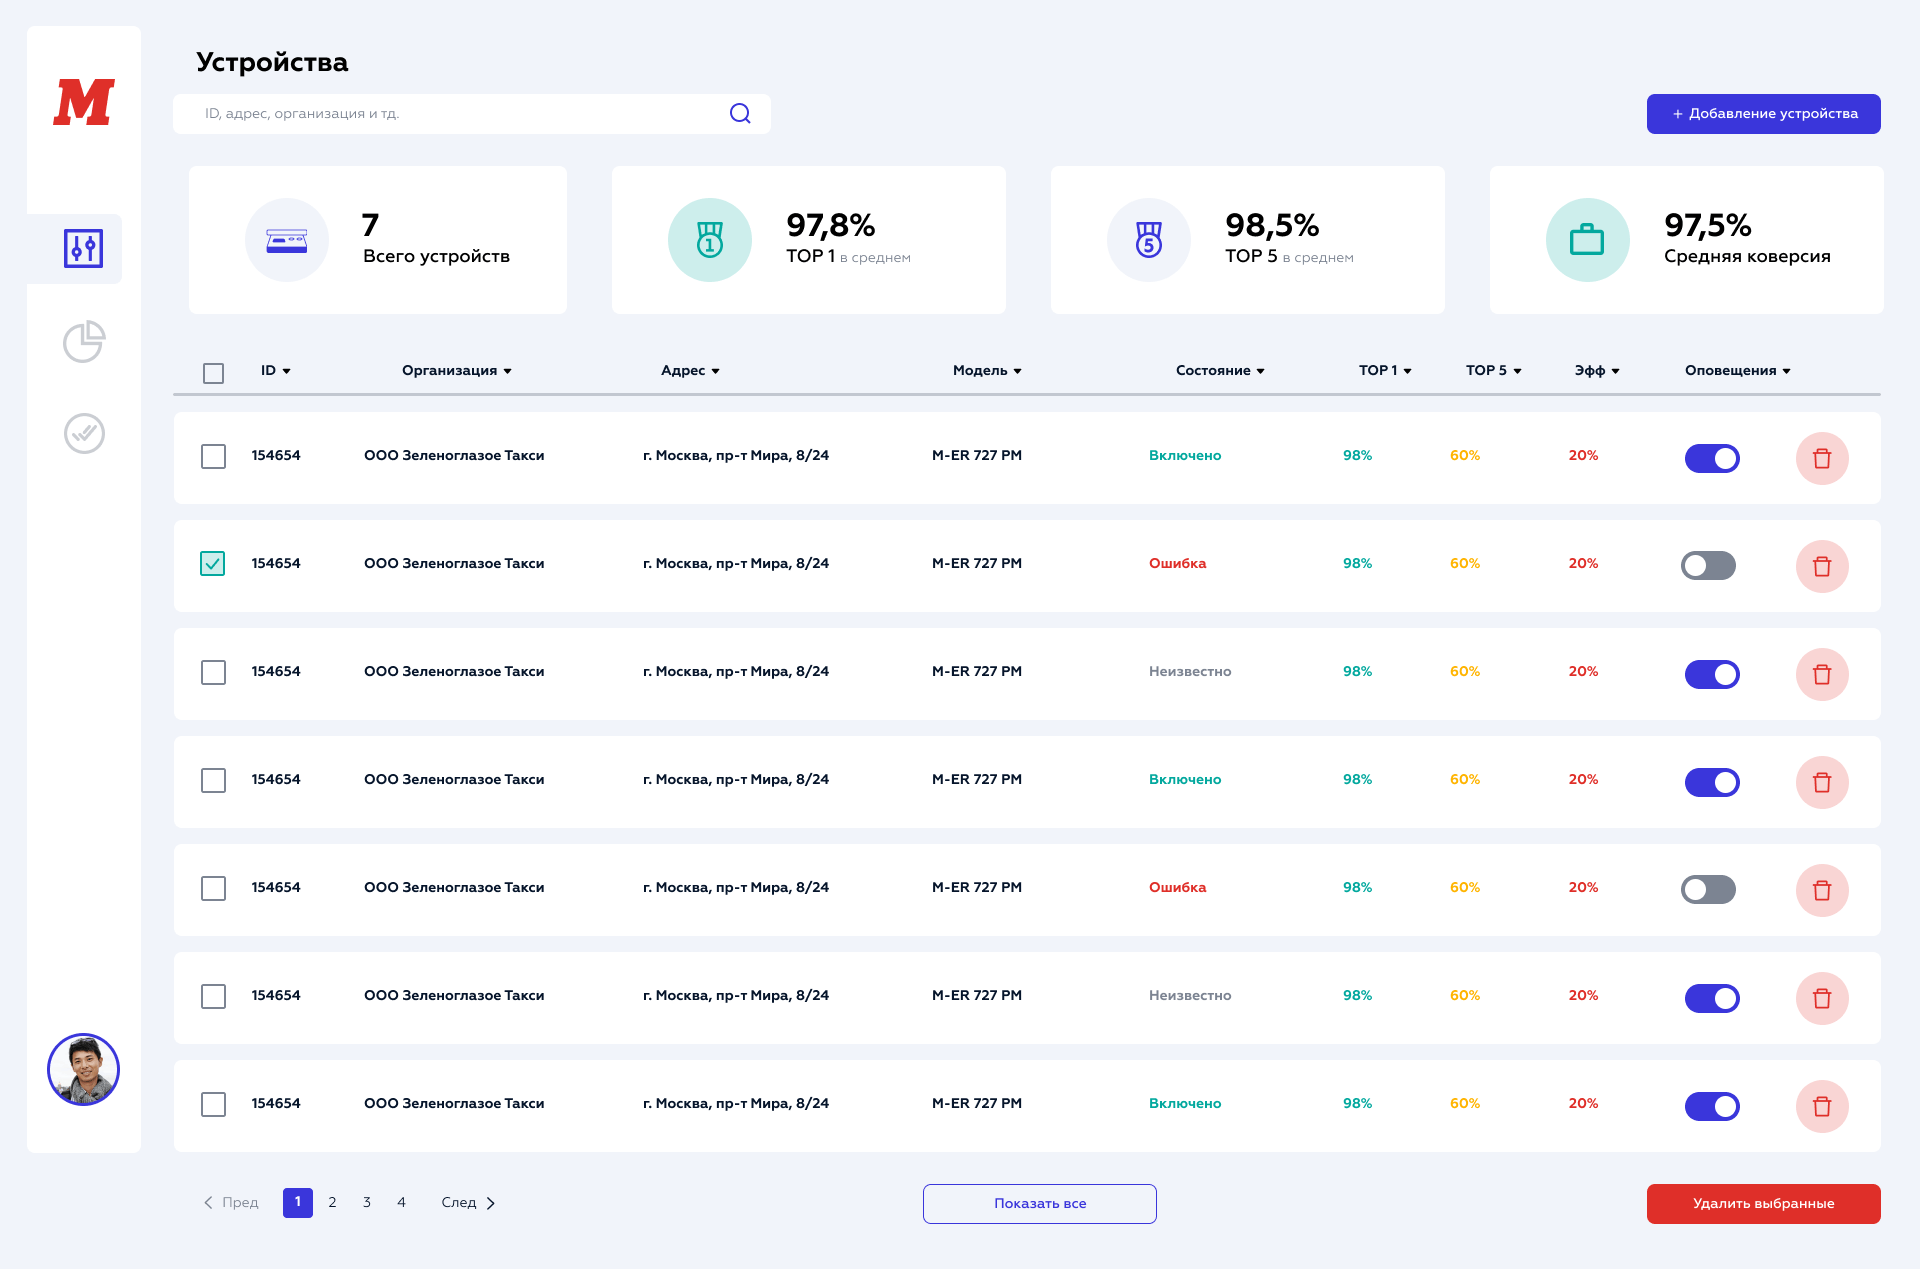The width and height of the screenshot is (1920, 1269).
Task: Disable notifications toggle in first row
Action: click(x=1711, y=458)
